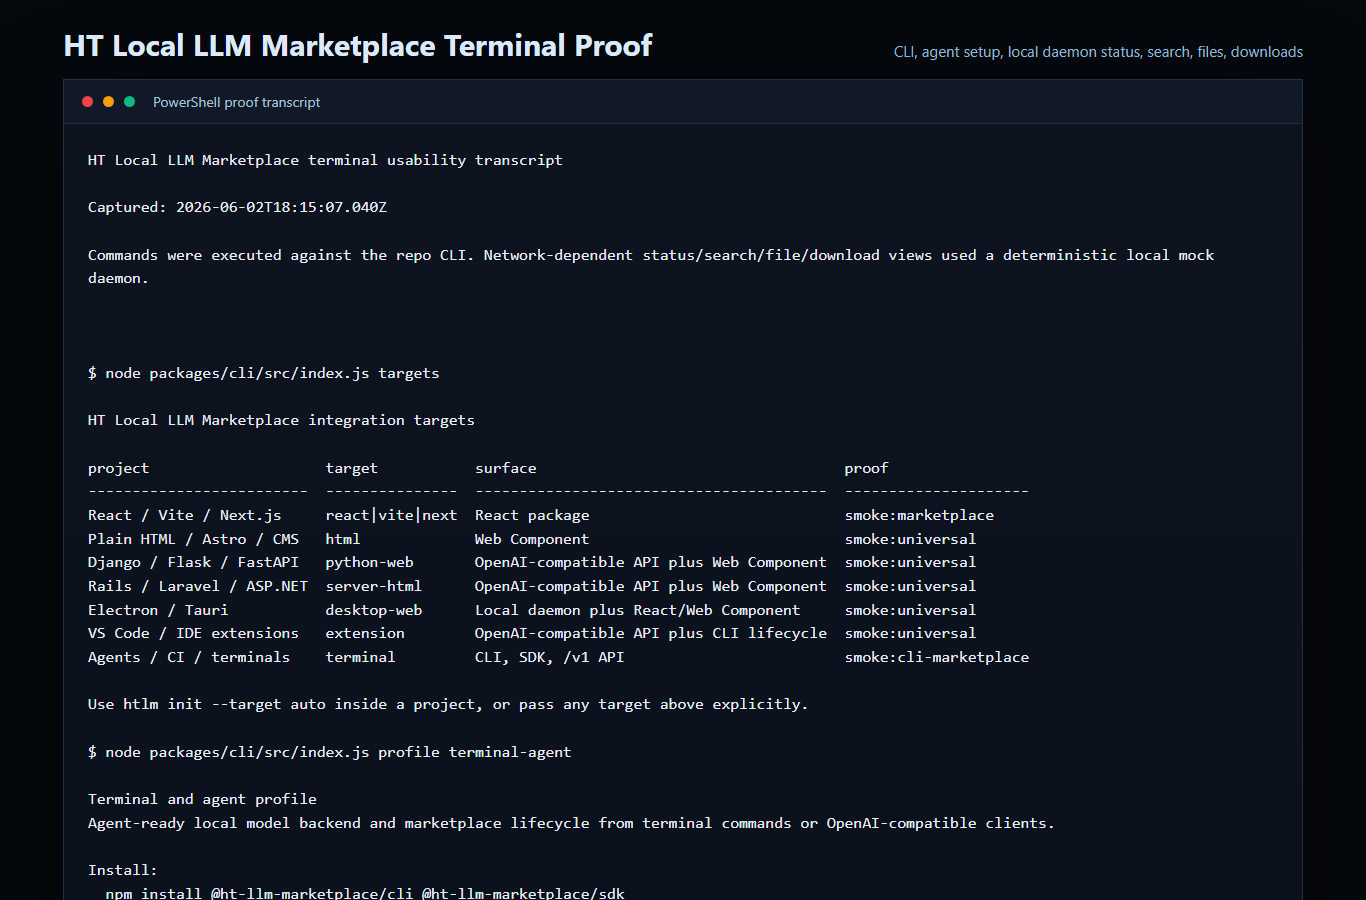Image resolution: width=1366 pixels, height=900 pixels.
Task: Click the 'react|vite|next' target cell
Action: click(391, 515)
